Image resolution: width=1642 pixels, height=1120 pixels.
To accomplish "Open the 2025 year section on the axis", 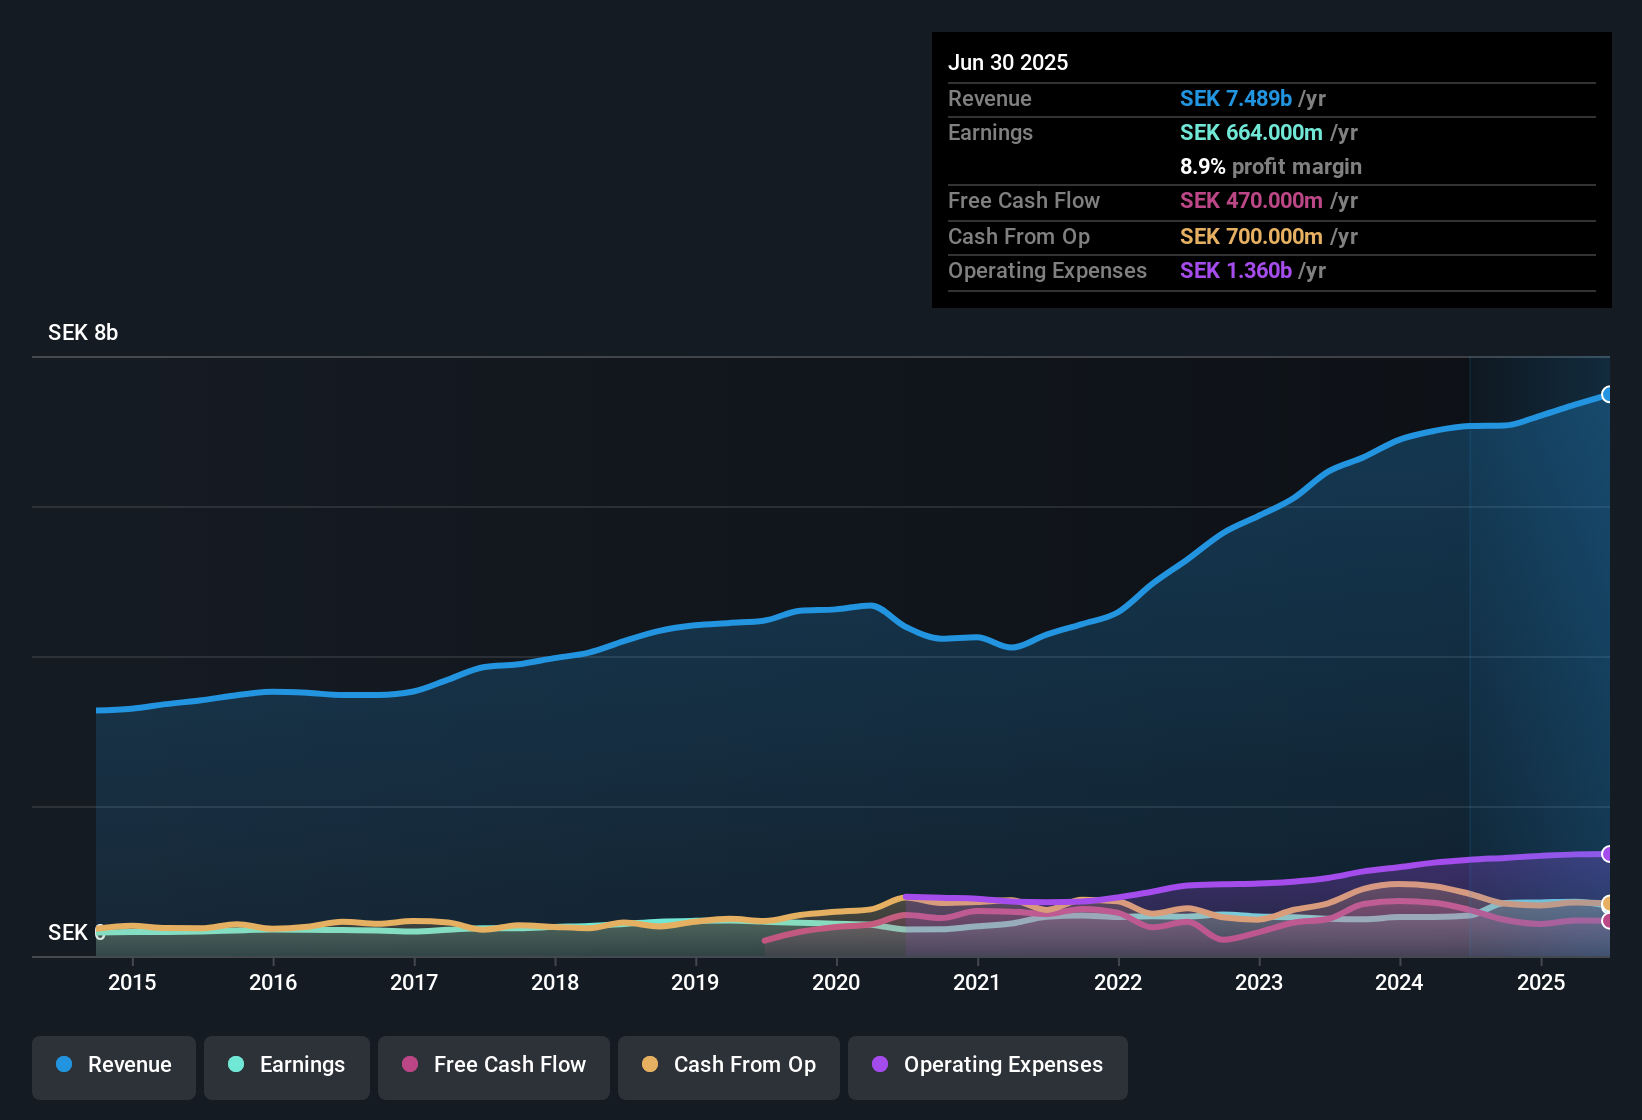I will pyautogui.click(x=1541, y=983).
